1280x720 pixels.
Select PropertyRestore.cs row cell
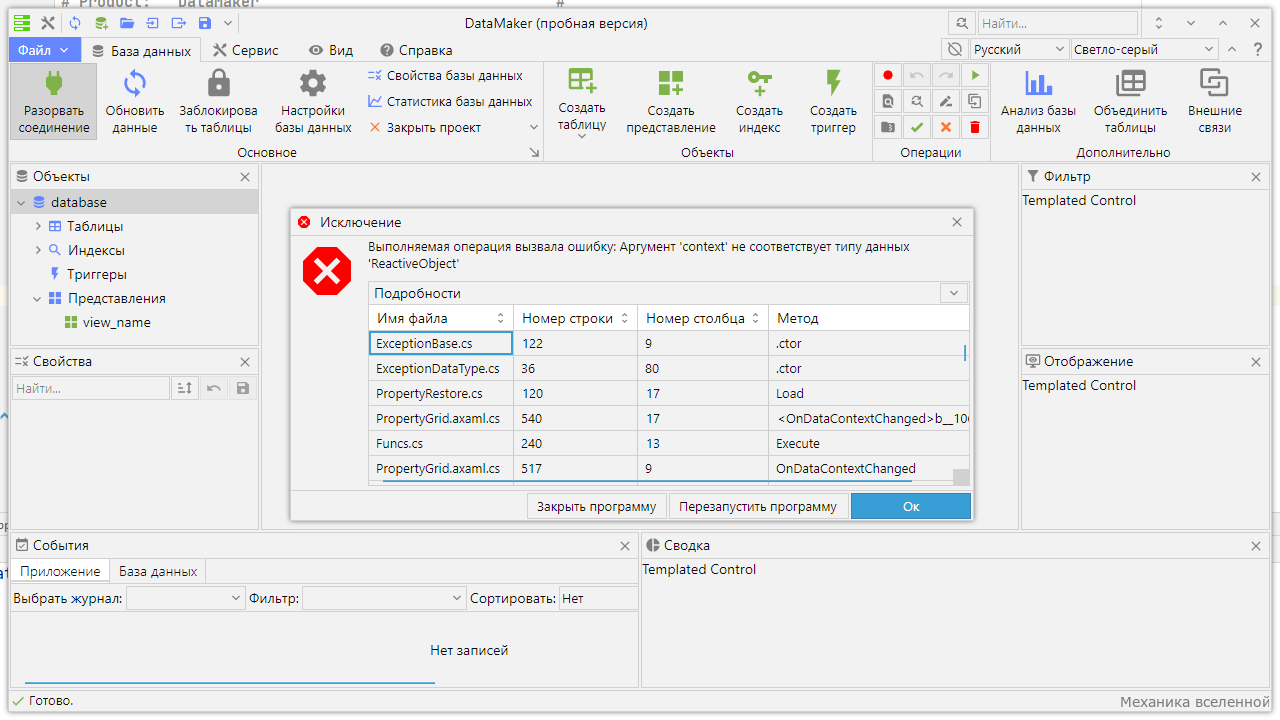click(440, 393)
